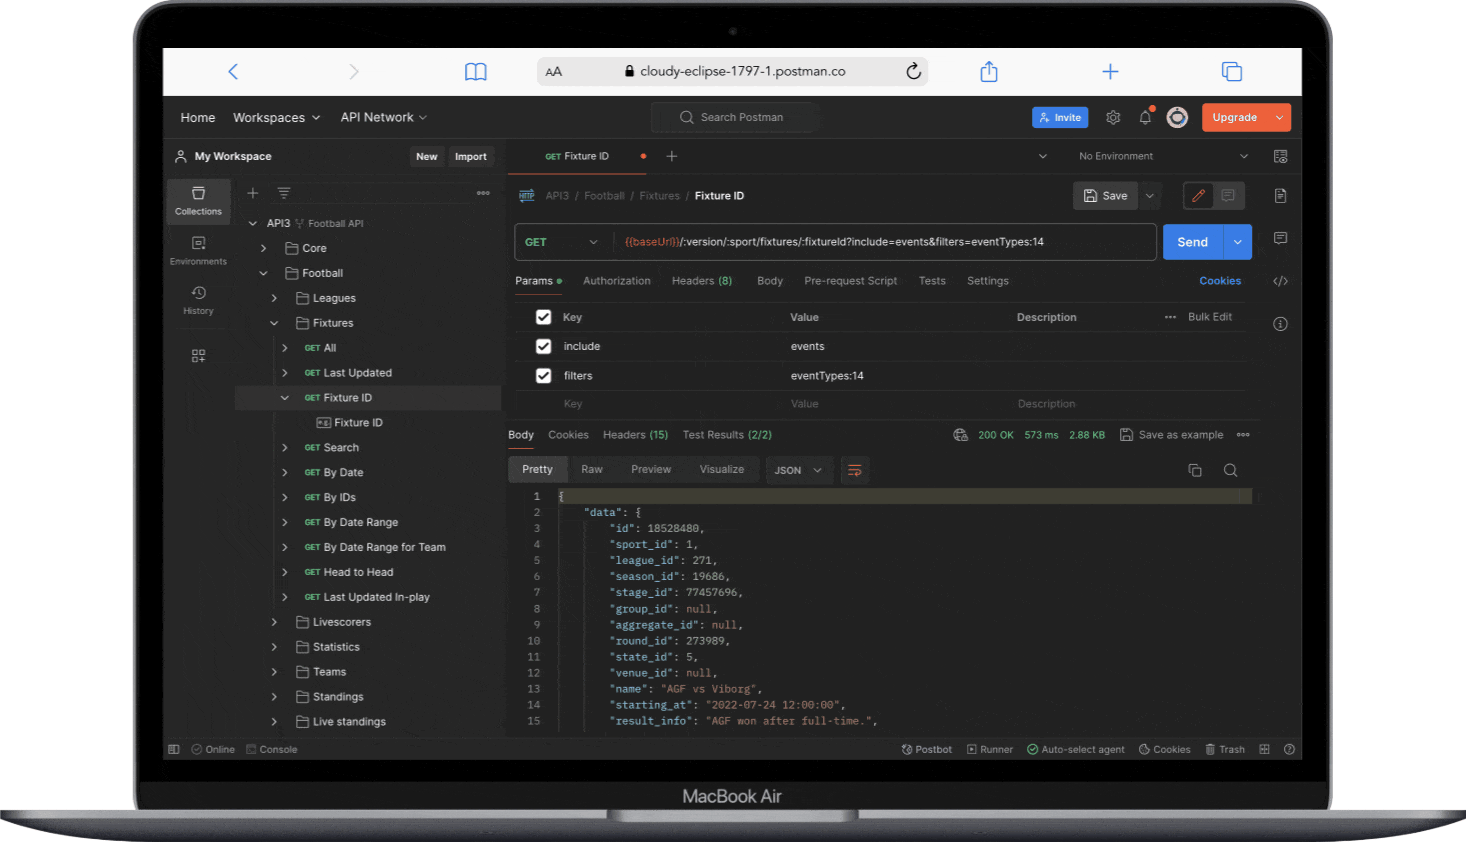Uncheck the filters parameter checkbox

(x=543, y=376)
